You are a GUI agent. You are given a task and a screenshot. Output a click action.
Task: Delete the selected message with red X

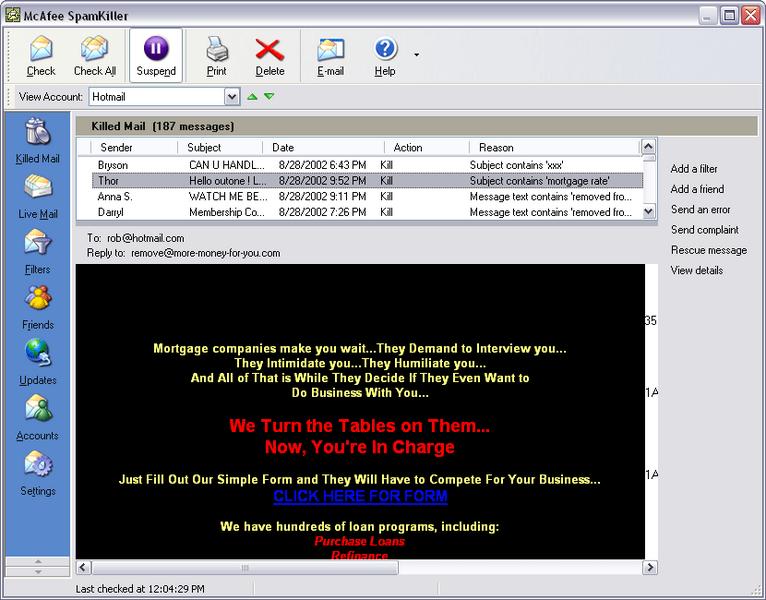tap(270, 56)
